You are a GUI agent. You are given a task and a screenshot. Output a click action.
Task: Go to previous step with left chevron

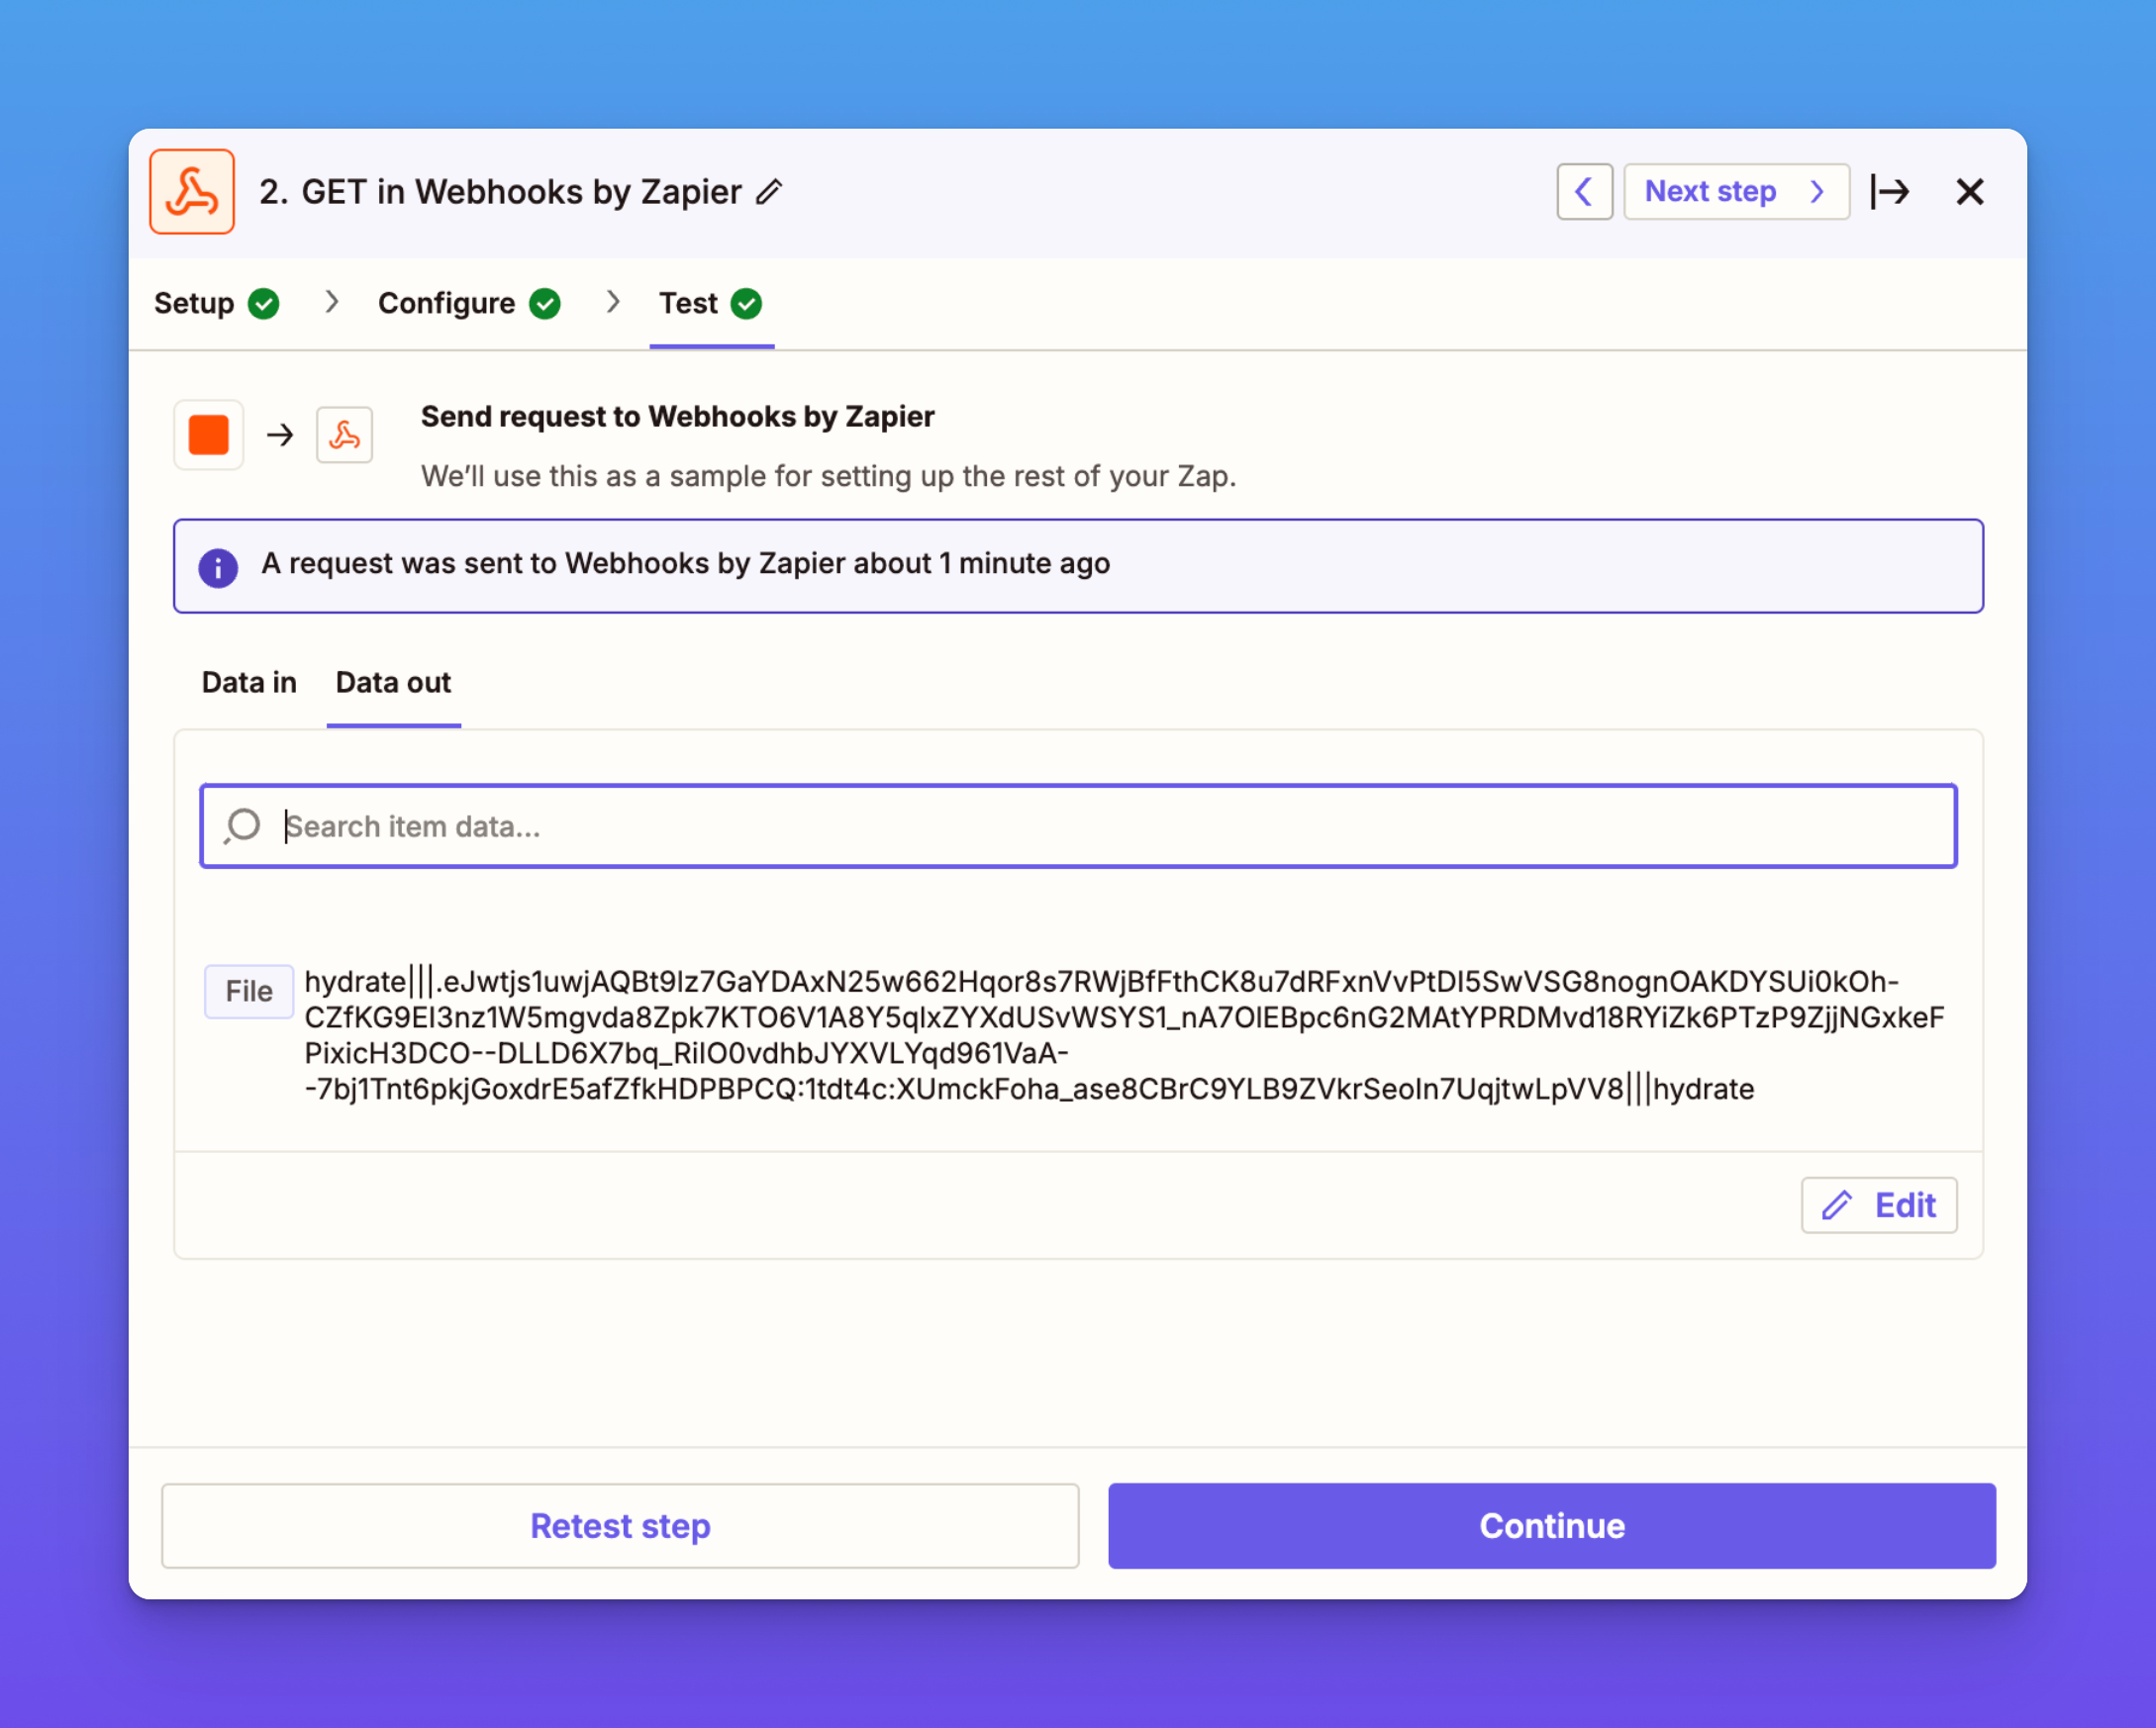coord(1584,191)
